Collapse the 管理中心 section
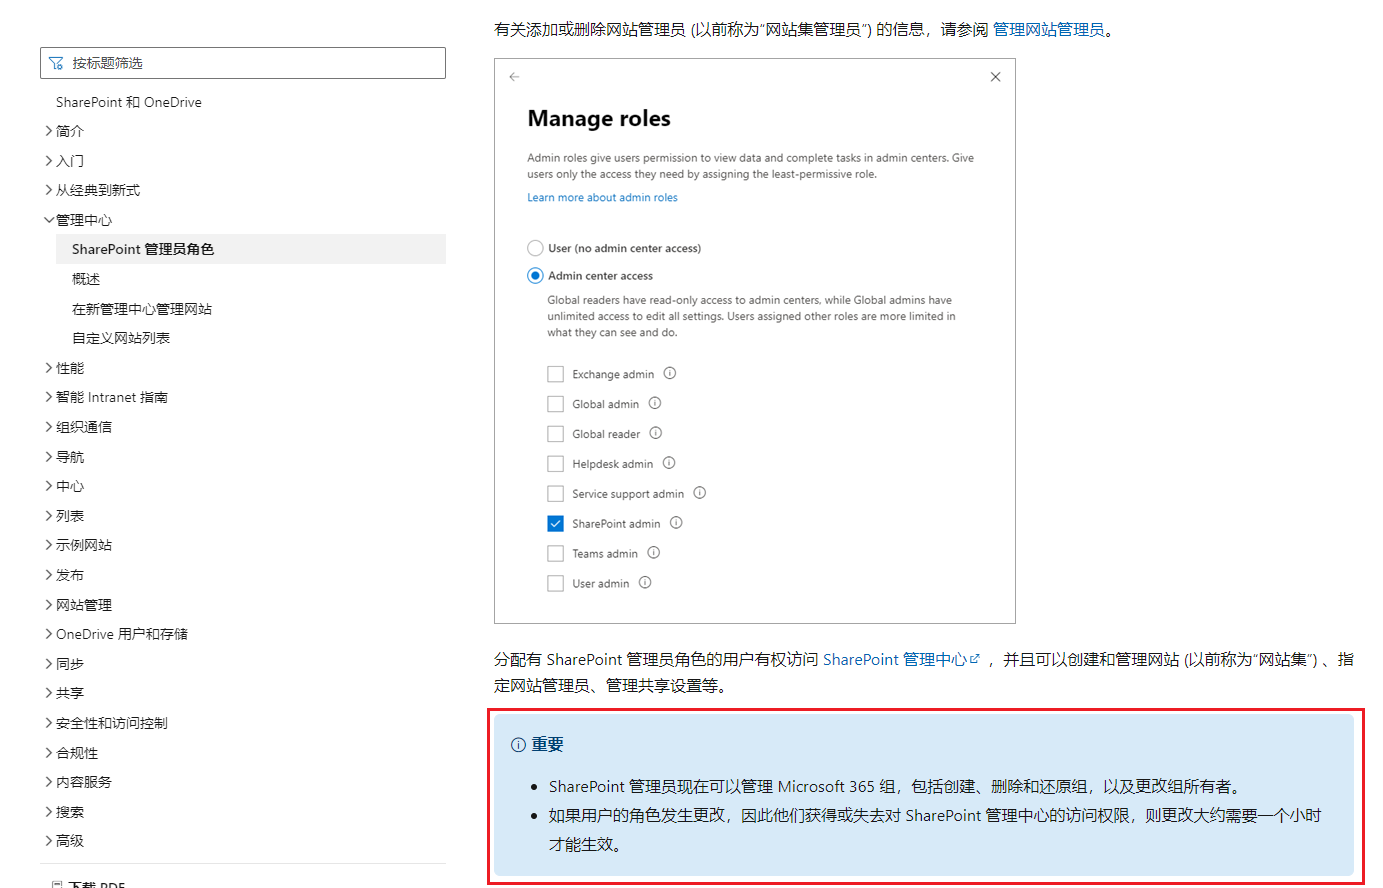This screenshot has height=888, width=1383. (78, 220)
